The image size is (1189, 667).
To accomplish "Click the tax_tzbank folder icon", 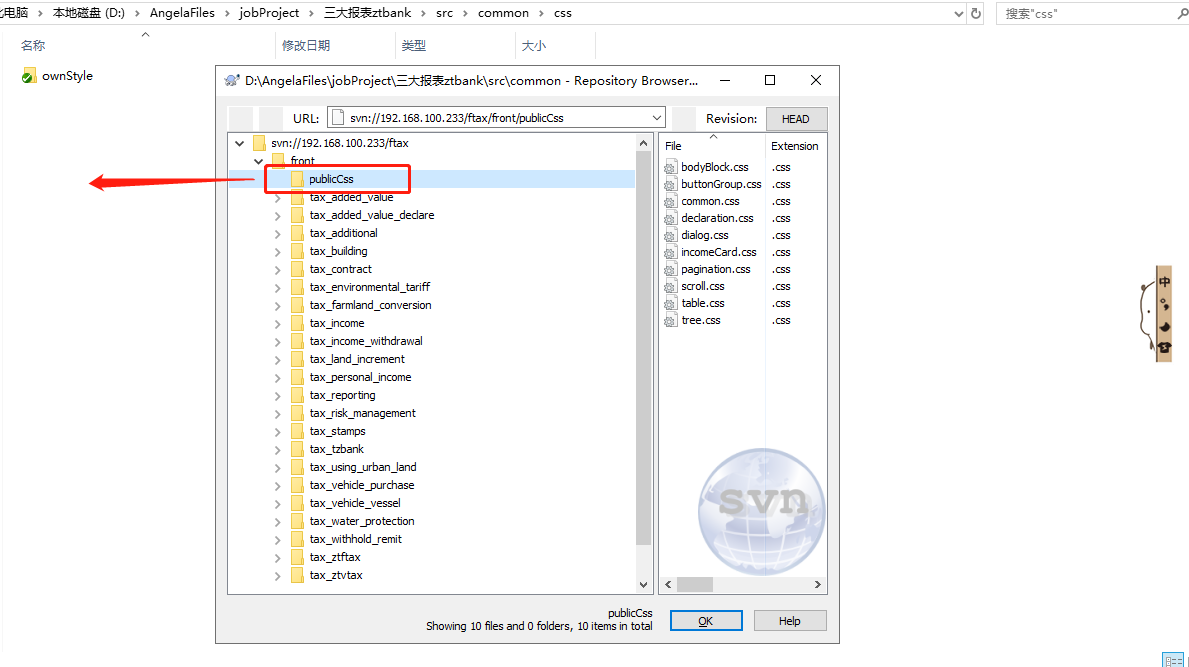I will tap(297, 448).
